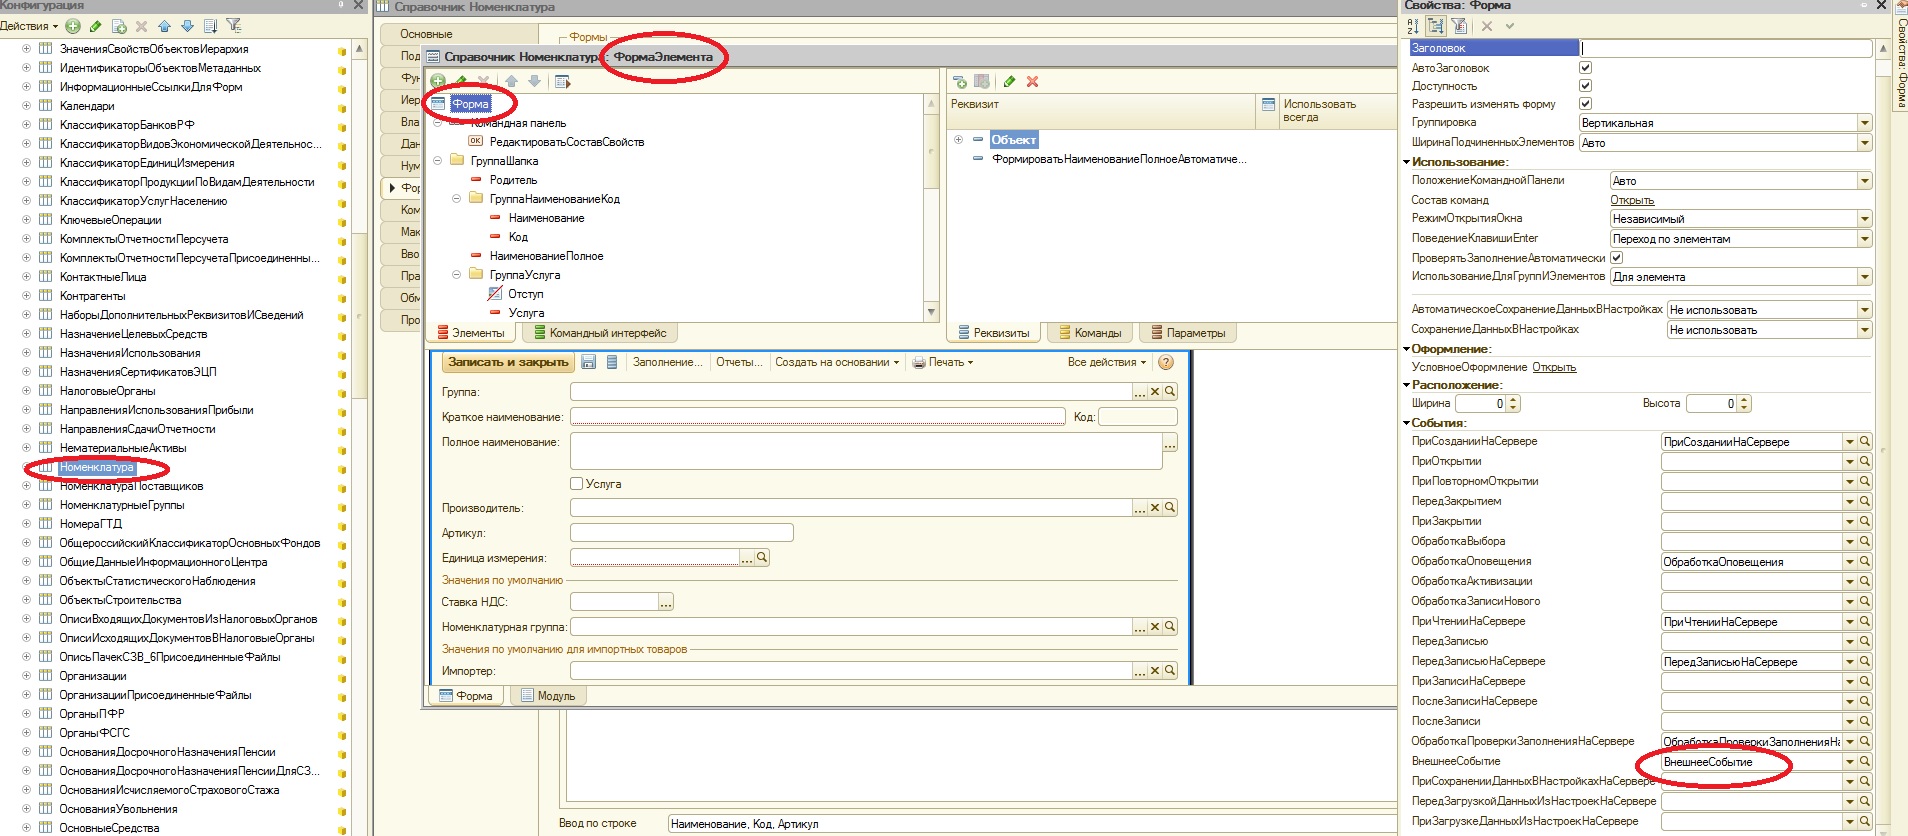
Task: Collapse Использование section in properties
Action: click(x=1407, y=162)
